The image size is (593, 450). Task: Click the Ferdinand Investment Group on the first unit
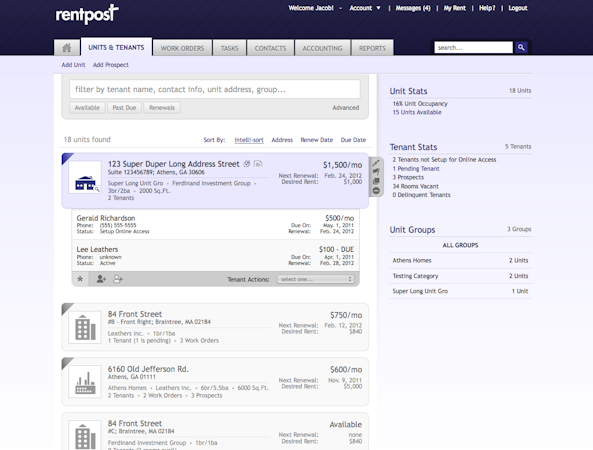tap(211, 183)
